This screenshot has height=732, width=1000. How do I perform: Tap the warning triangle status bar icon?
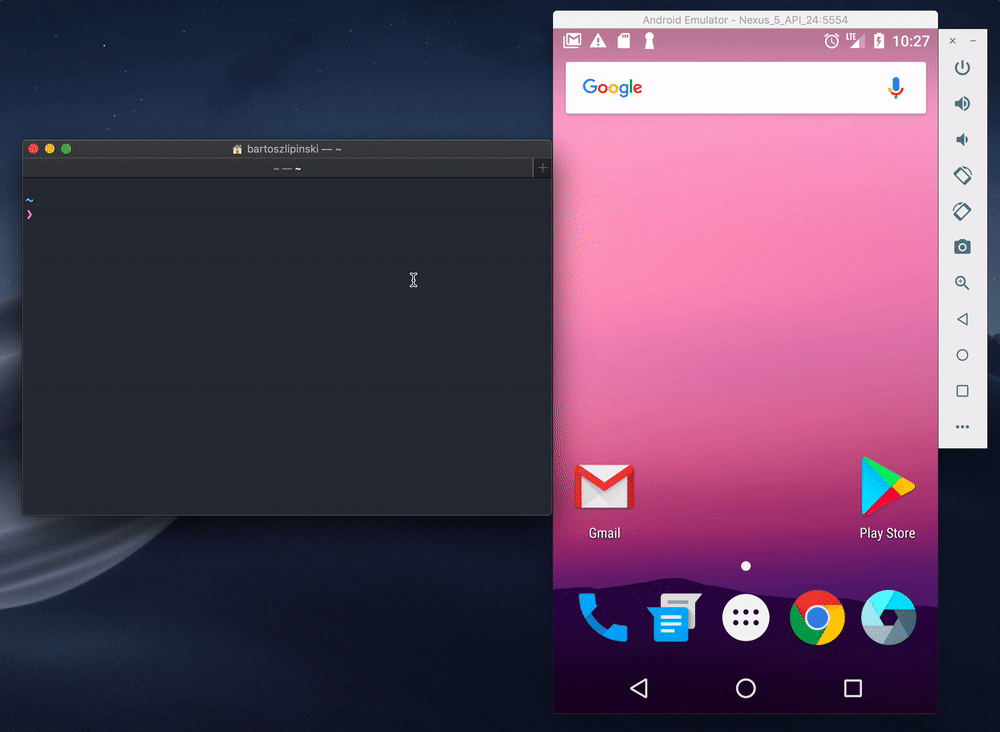click(x=598, y=41)
